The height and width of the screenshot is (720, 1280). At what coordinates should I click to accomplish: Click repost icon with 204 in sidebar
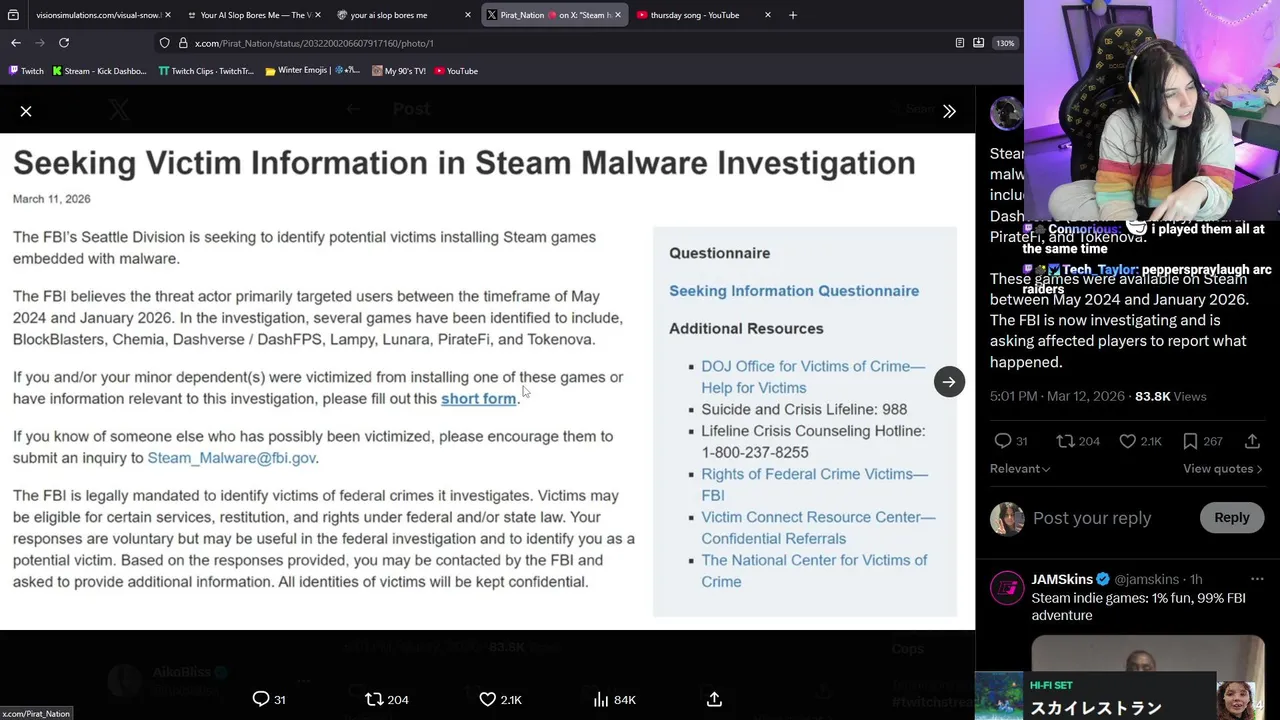1066,441
